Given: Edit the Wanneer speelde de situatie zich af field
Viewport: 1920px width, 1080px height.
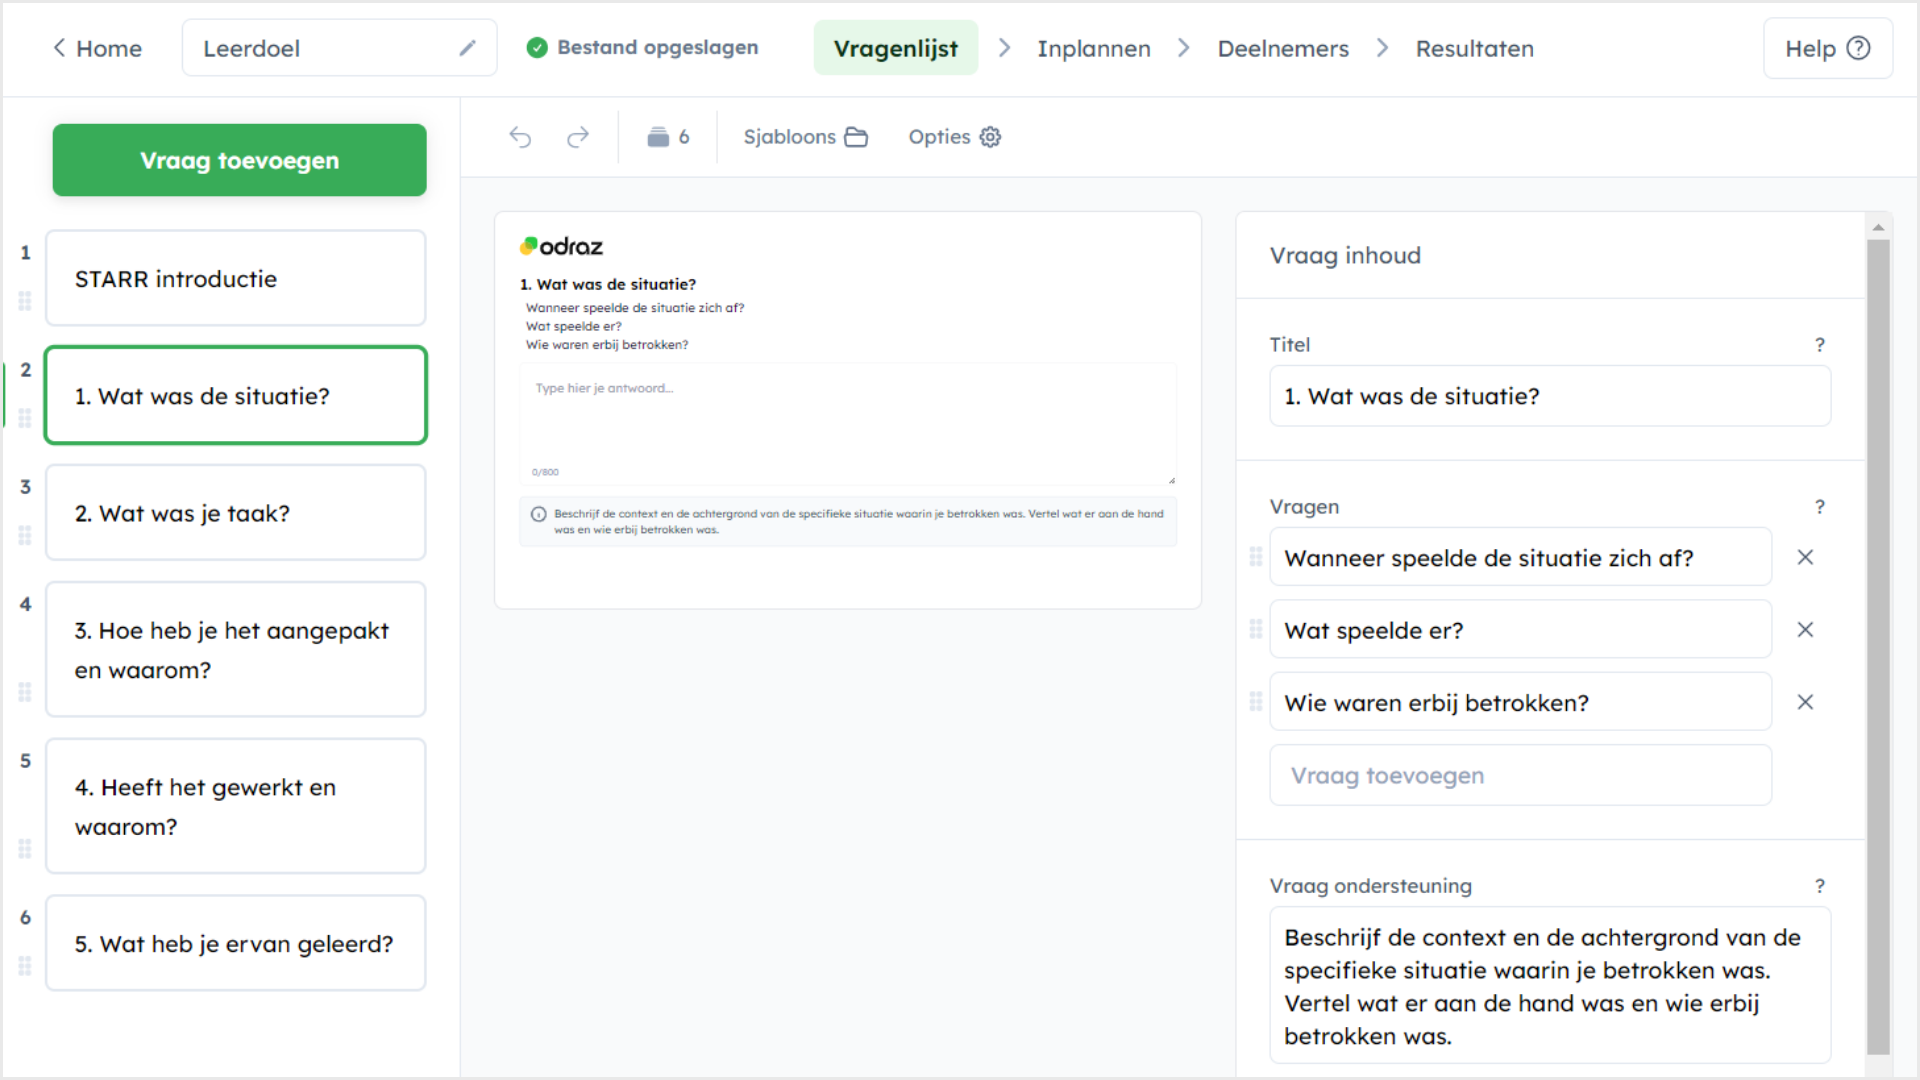Looking at the screenshot, I should click(1520, 557).
